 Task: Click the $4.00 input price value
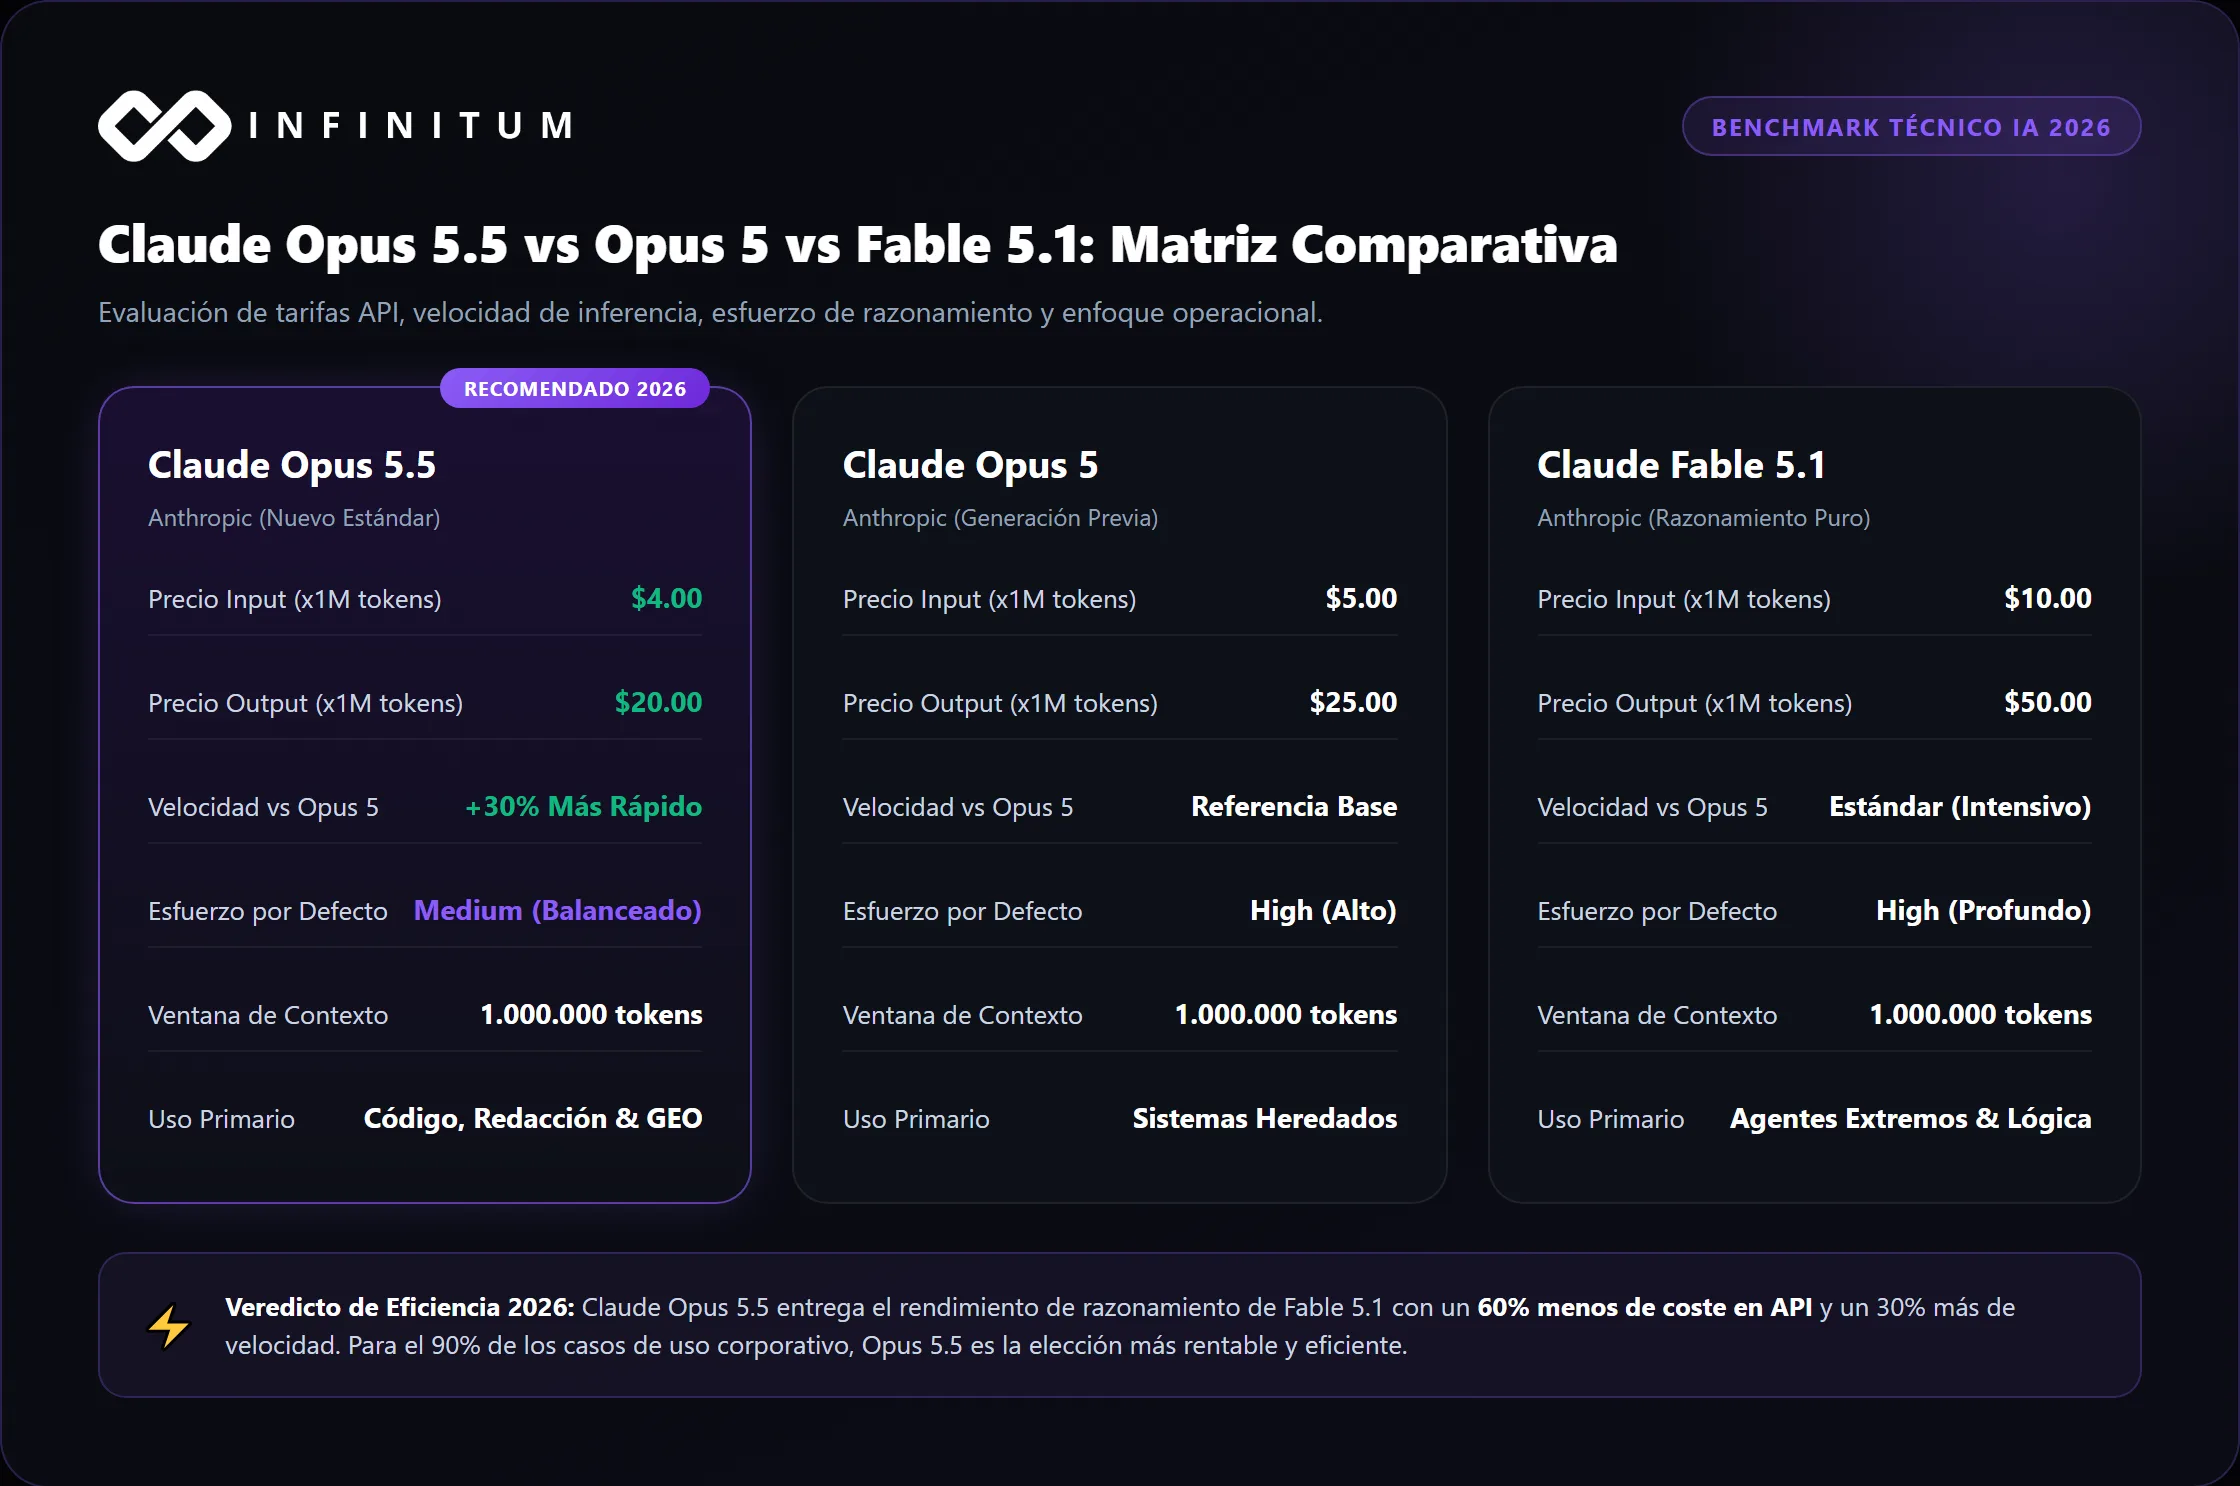tap(666, 598)
